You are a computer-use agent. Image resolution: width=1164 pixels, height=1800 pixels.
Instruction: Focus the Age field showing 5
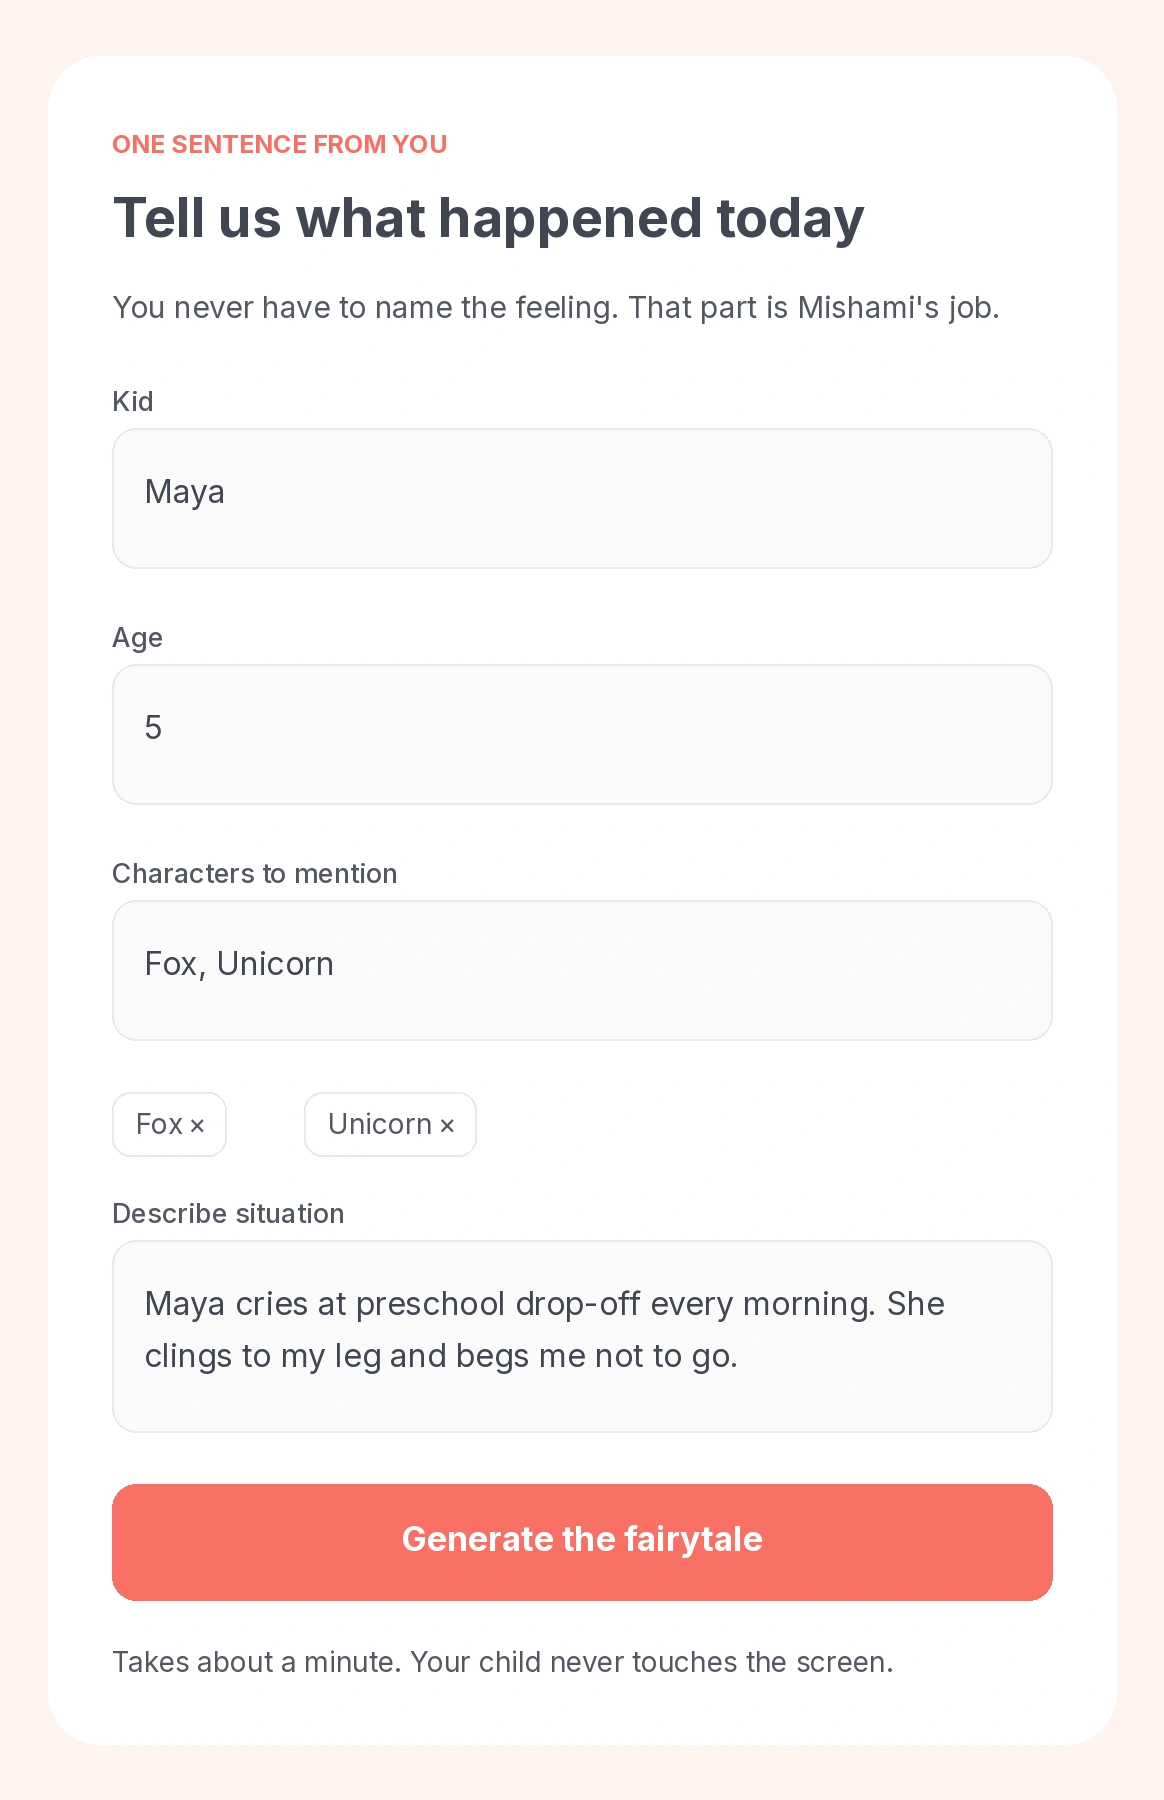coord(582,735)
